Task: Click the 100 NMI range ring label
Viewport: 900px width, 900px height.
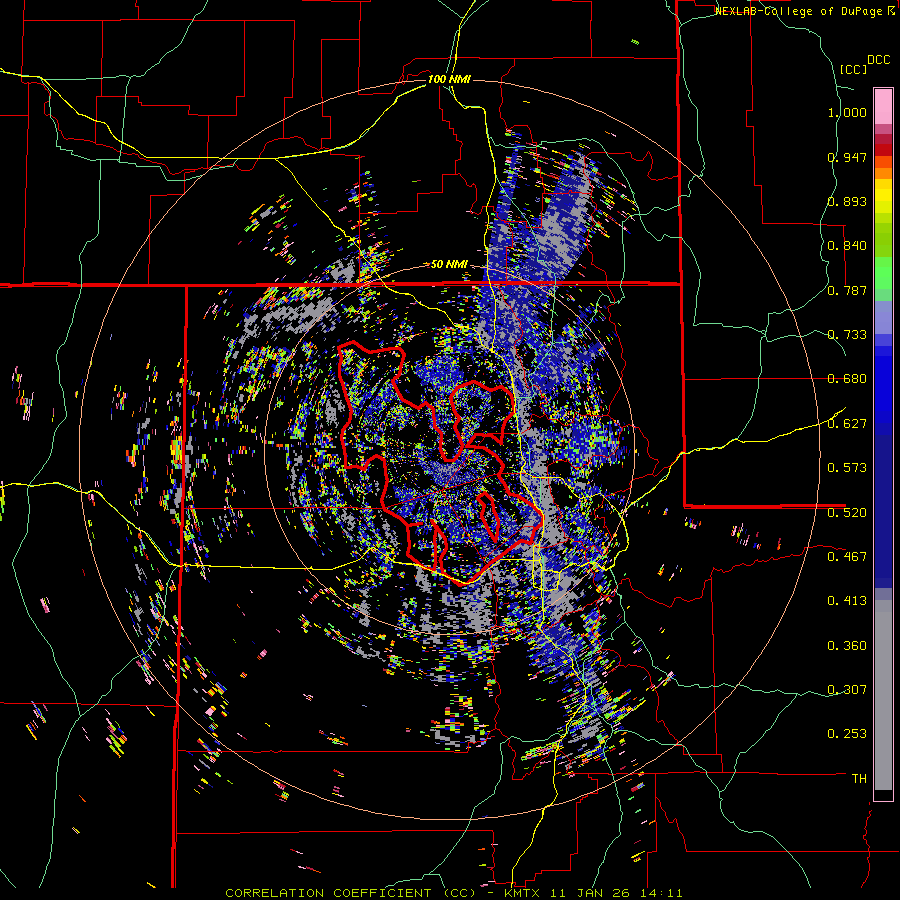Action: (x=449, y=79)
